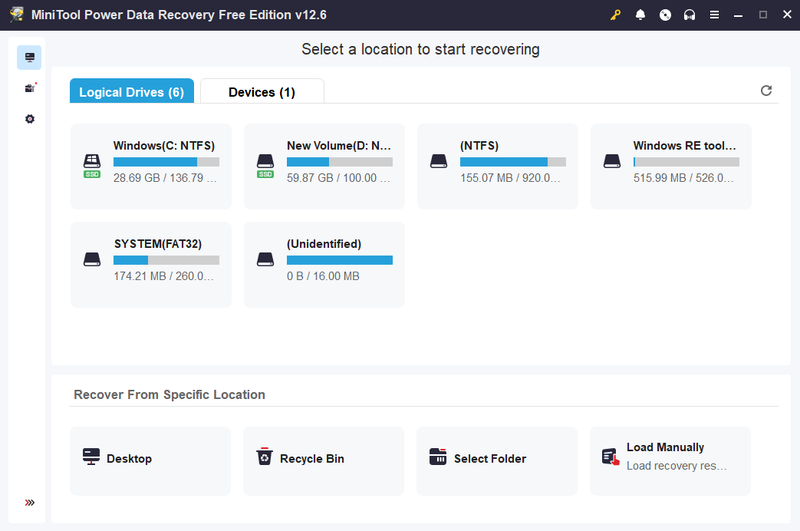Select the SYSTEM(FAT32) label
This screenshot has height=531, width=800.
click(x=158, y=244)
